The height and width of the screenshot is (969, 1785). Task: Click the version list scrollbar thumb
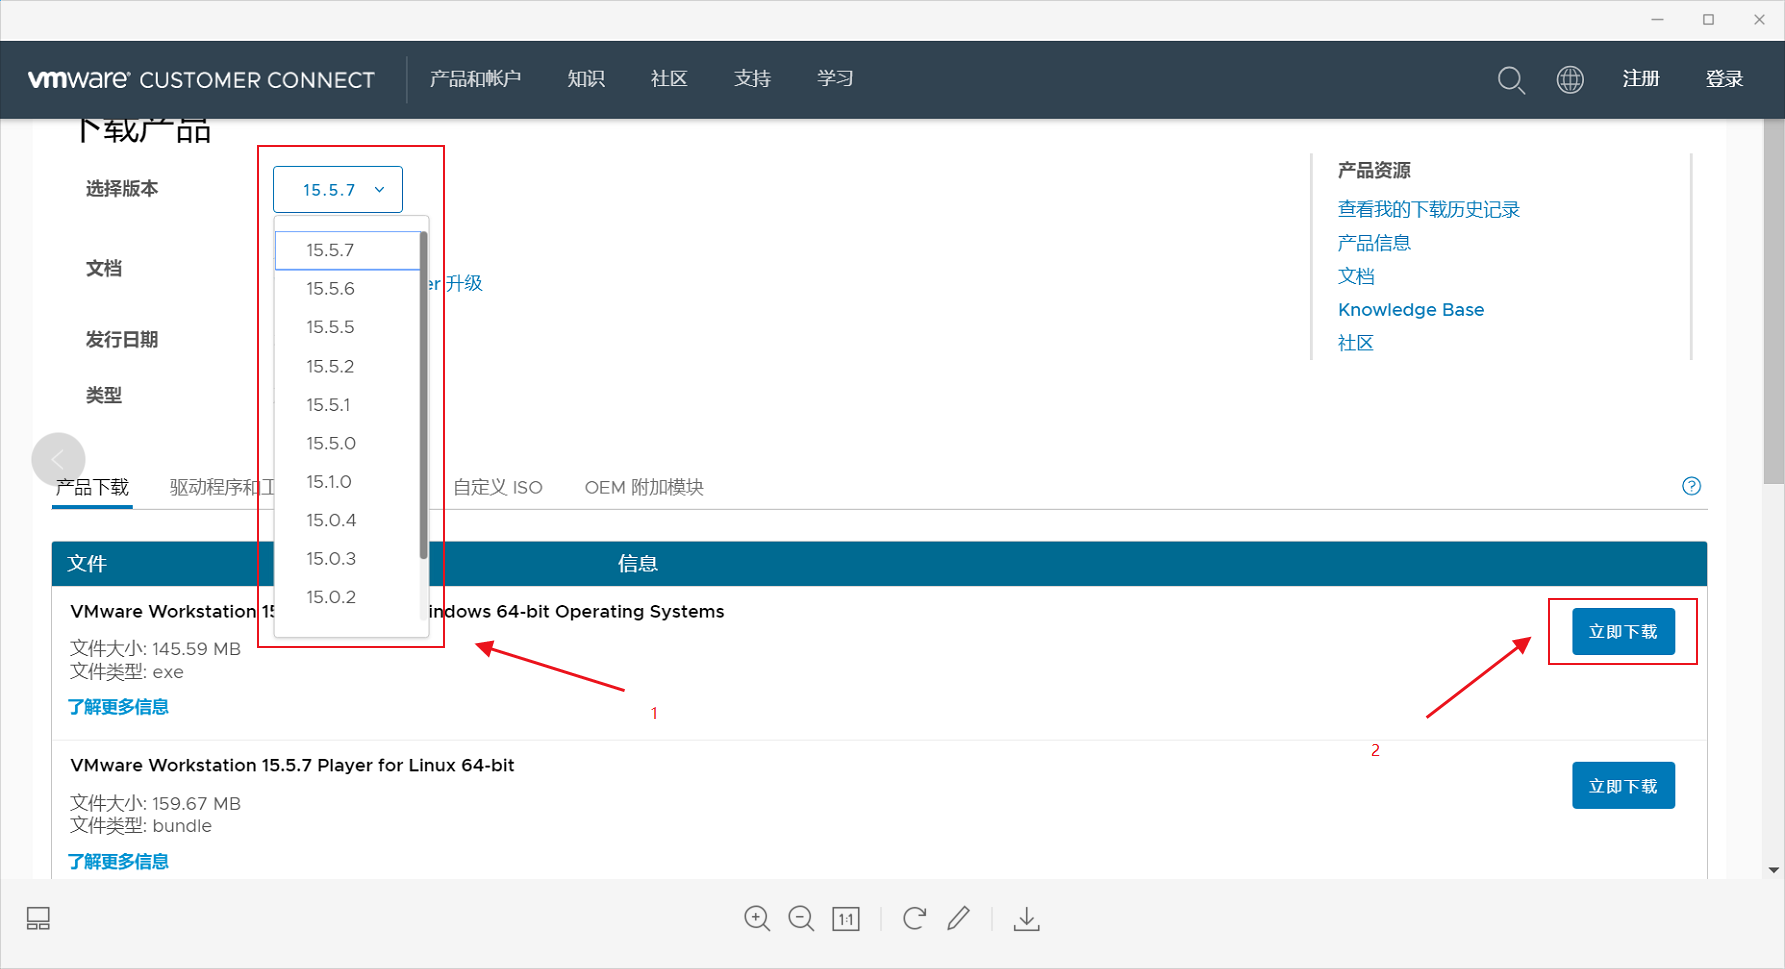(424, 395)
